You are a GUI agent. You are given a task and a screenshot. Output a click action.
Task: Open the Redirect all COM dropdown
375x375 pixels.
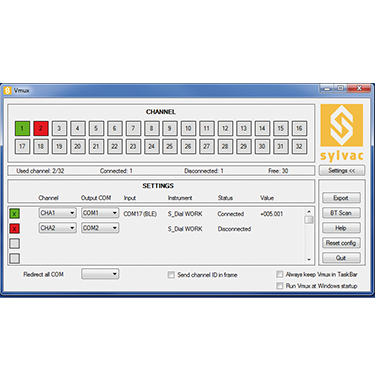[x=100, y=274]
